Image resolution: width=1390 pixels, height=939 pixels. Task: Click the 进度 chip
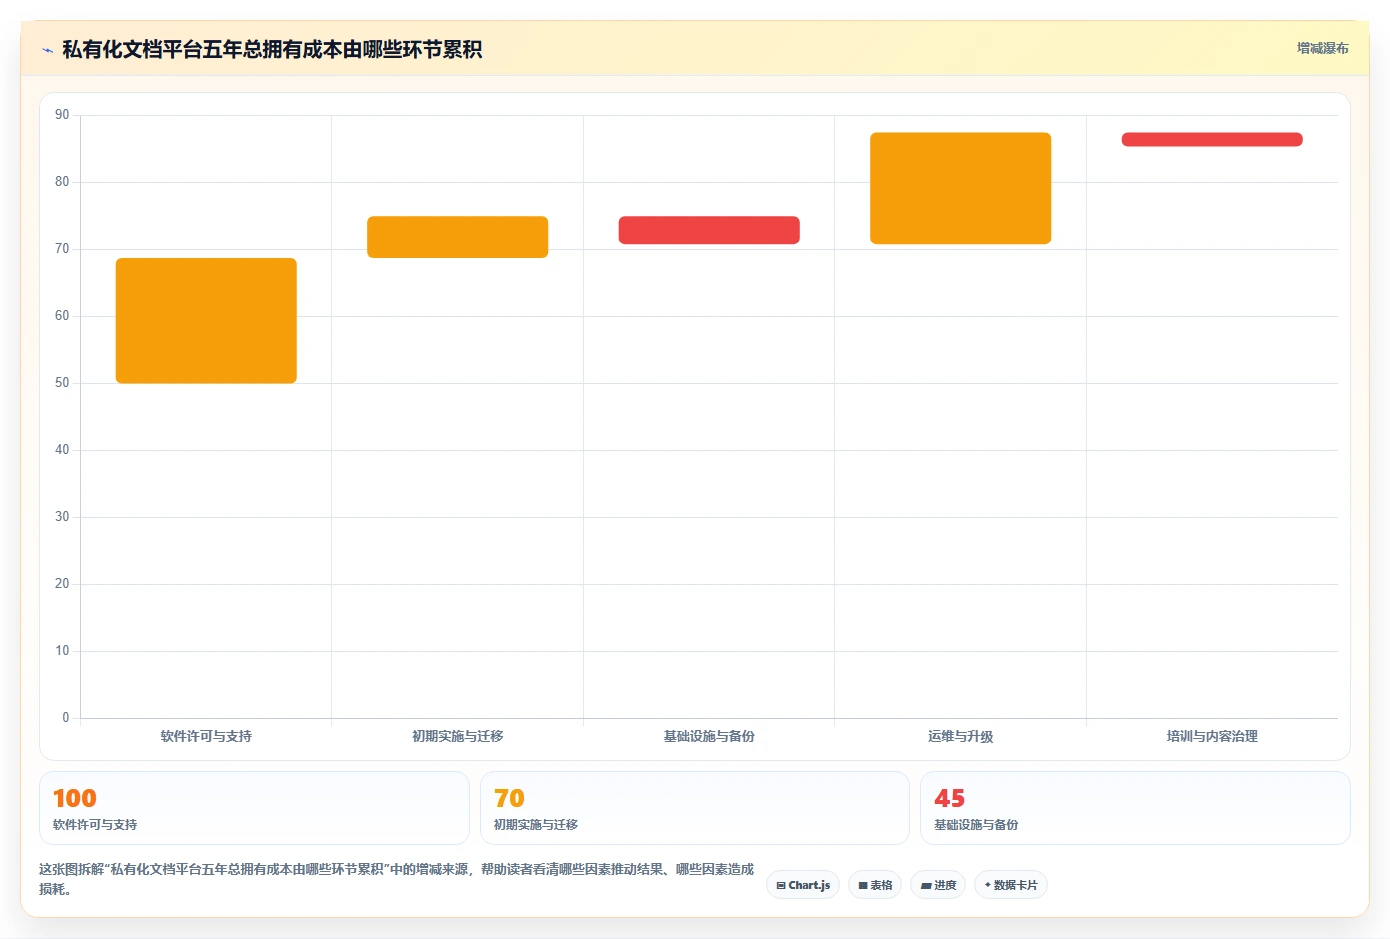tap(938, 885)
